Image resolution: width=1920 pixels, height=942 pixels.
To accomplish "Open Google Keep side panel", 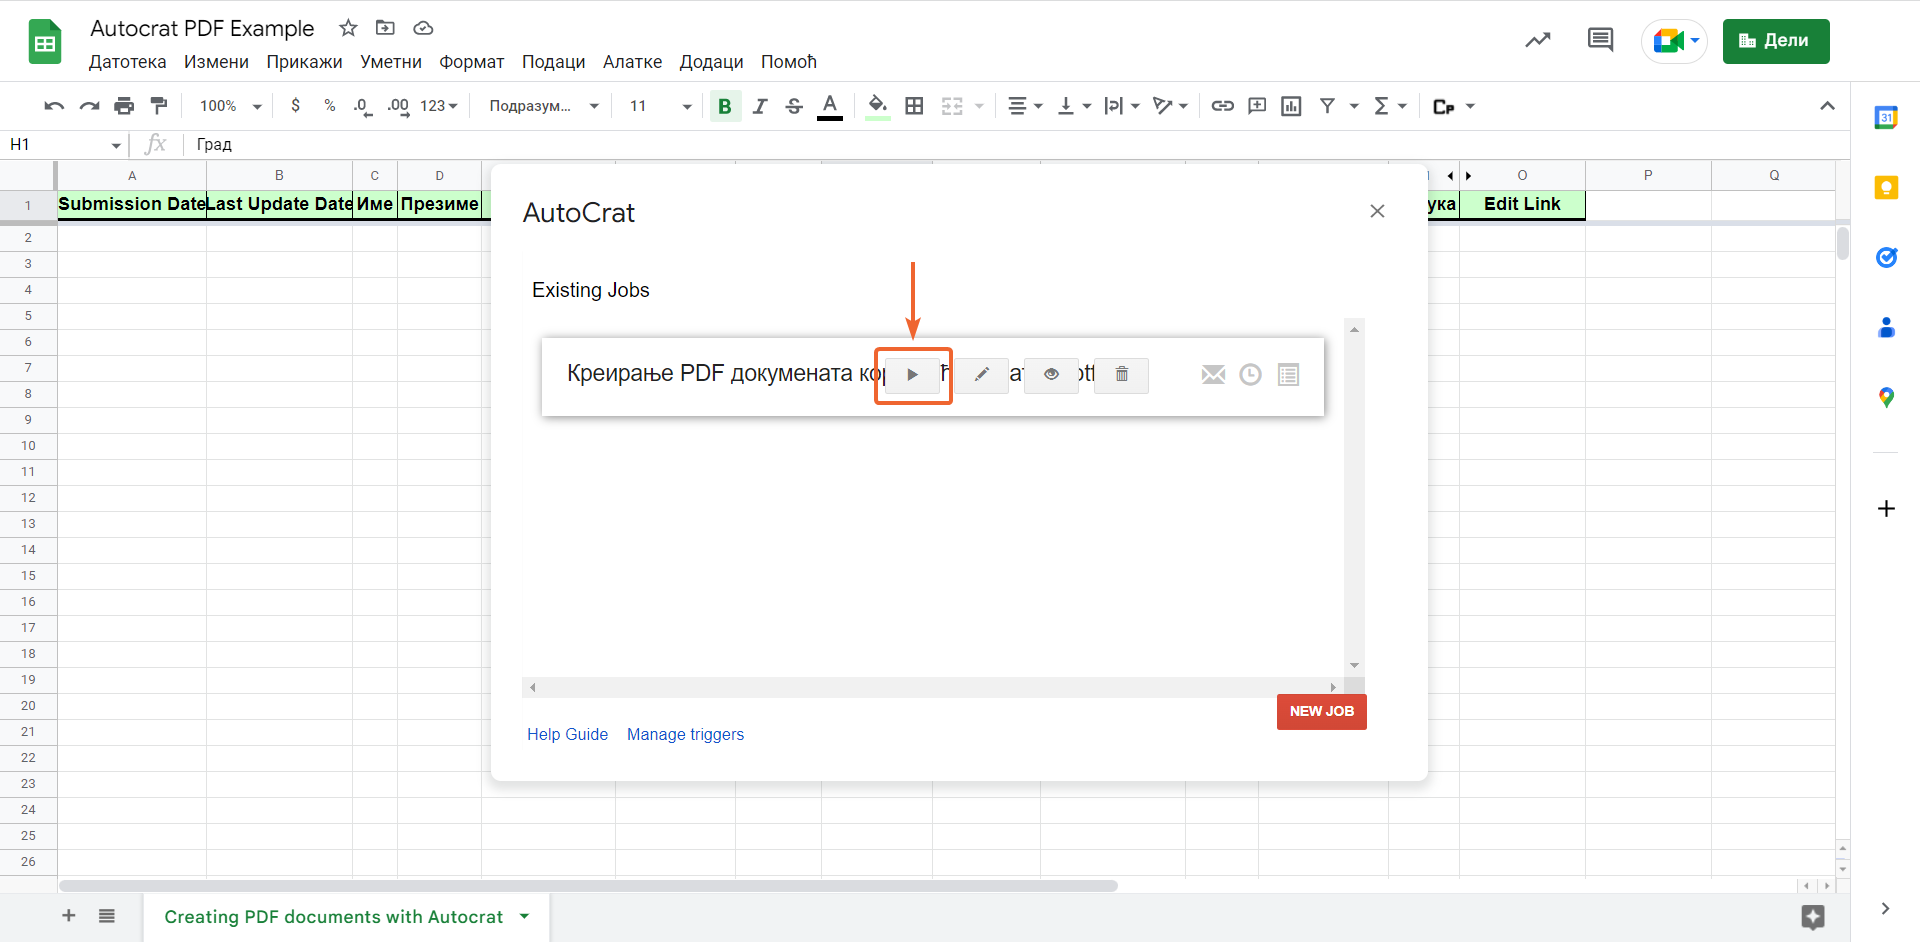I will coord(1886,187).
